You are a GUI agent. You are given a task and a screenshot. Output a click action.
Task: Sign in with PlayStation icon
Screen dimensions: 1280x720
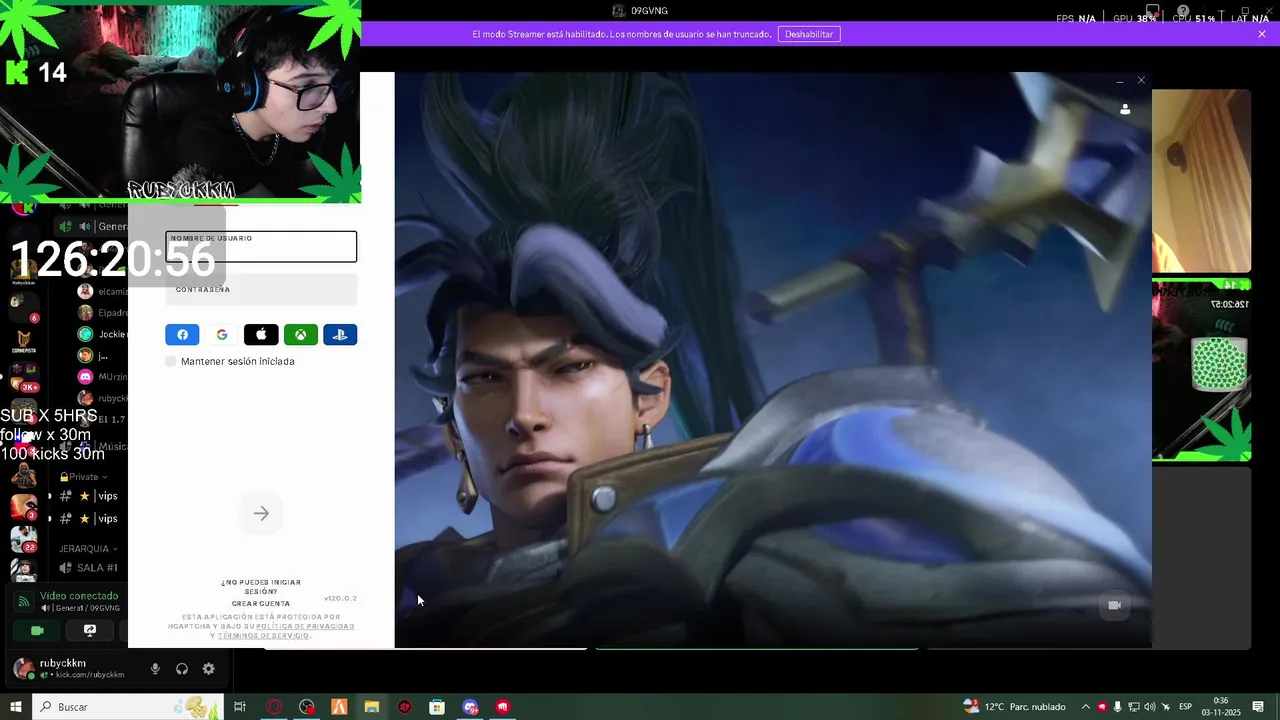pos(340,335)
